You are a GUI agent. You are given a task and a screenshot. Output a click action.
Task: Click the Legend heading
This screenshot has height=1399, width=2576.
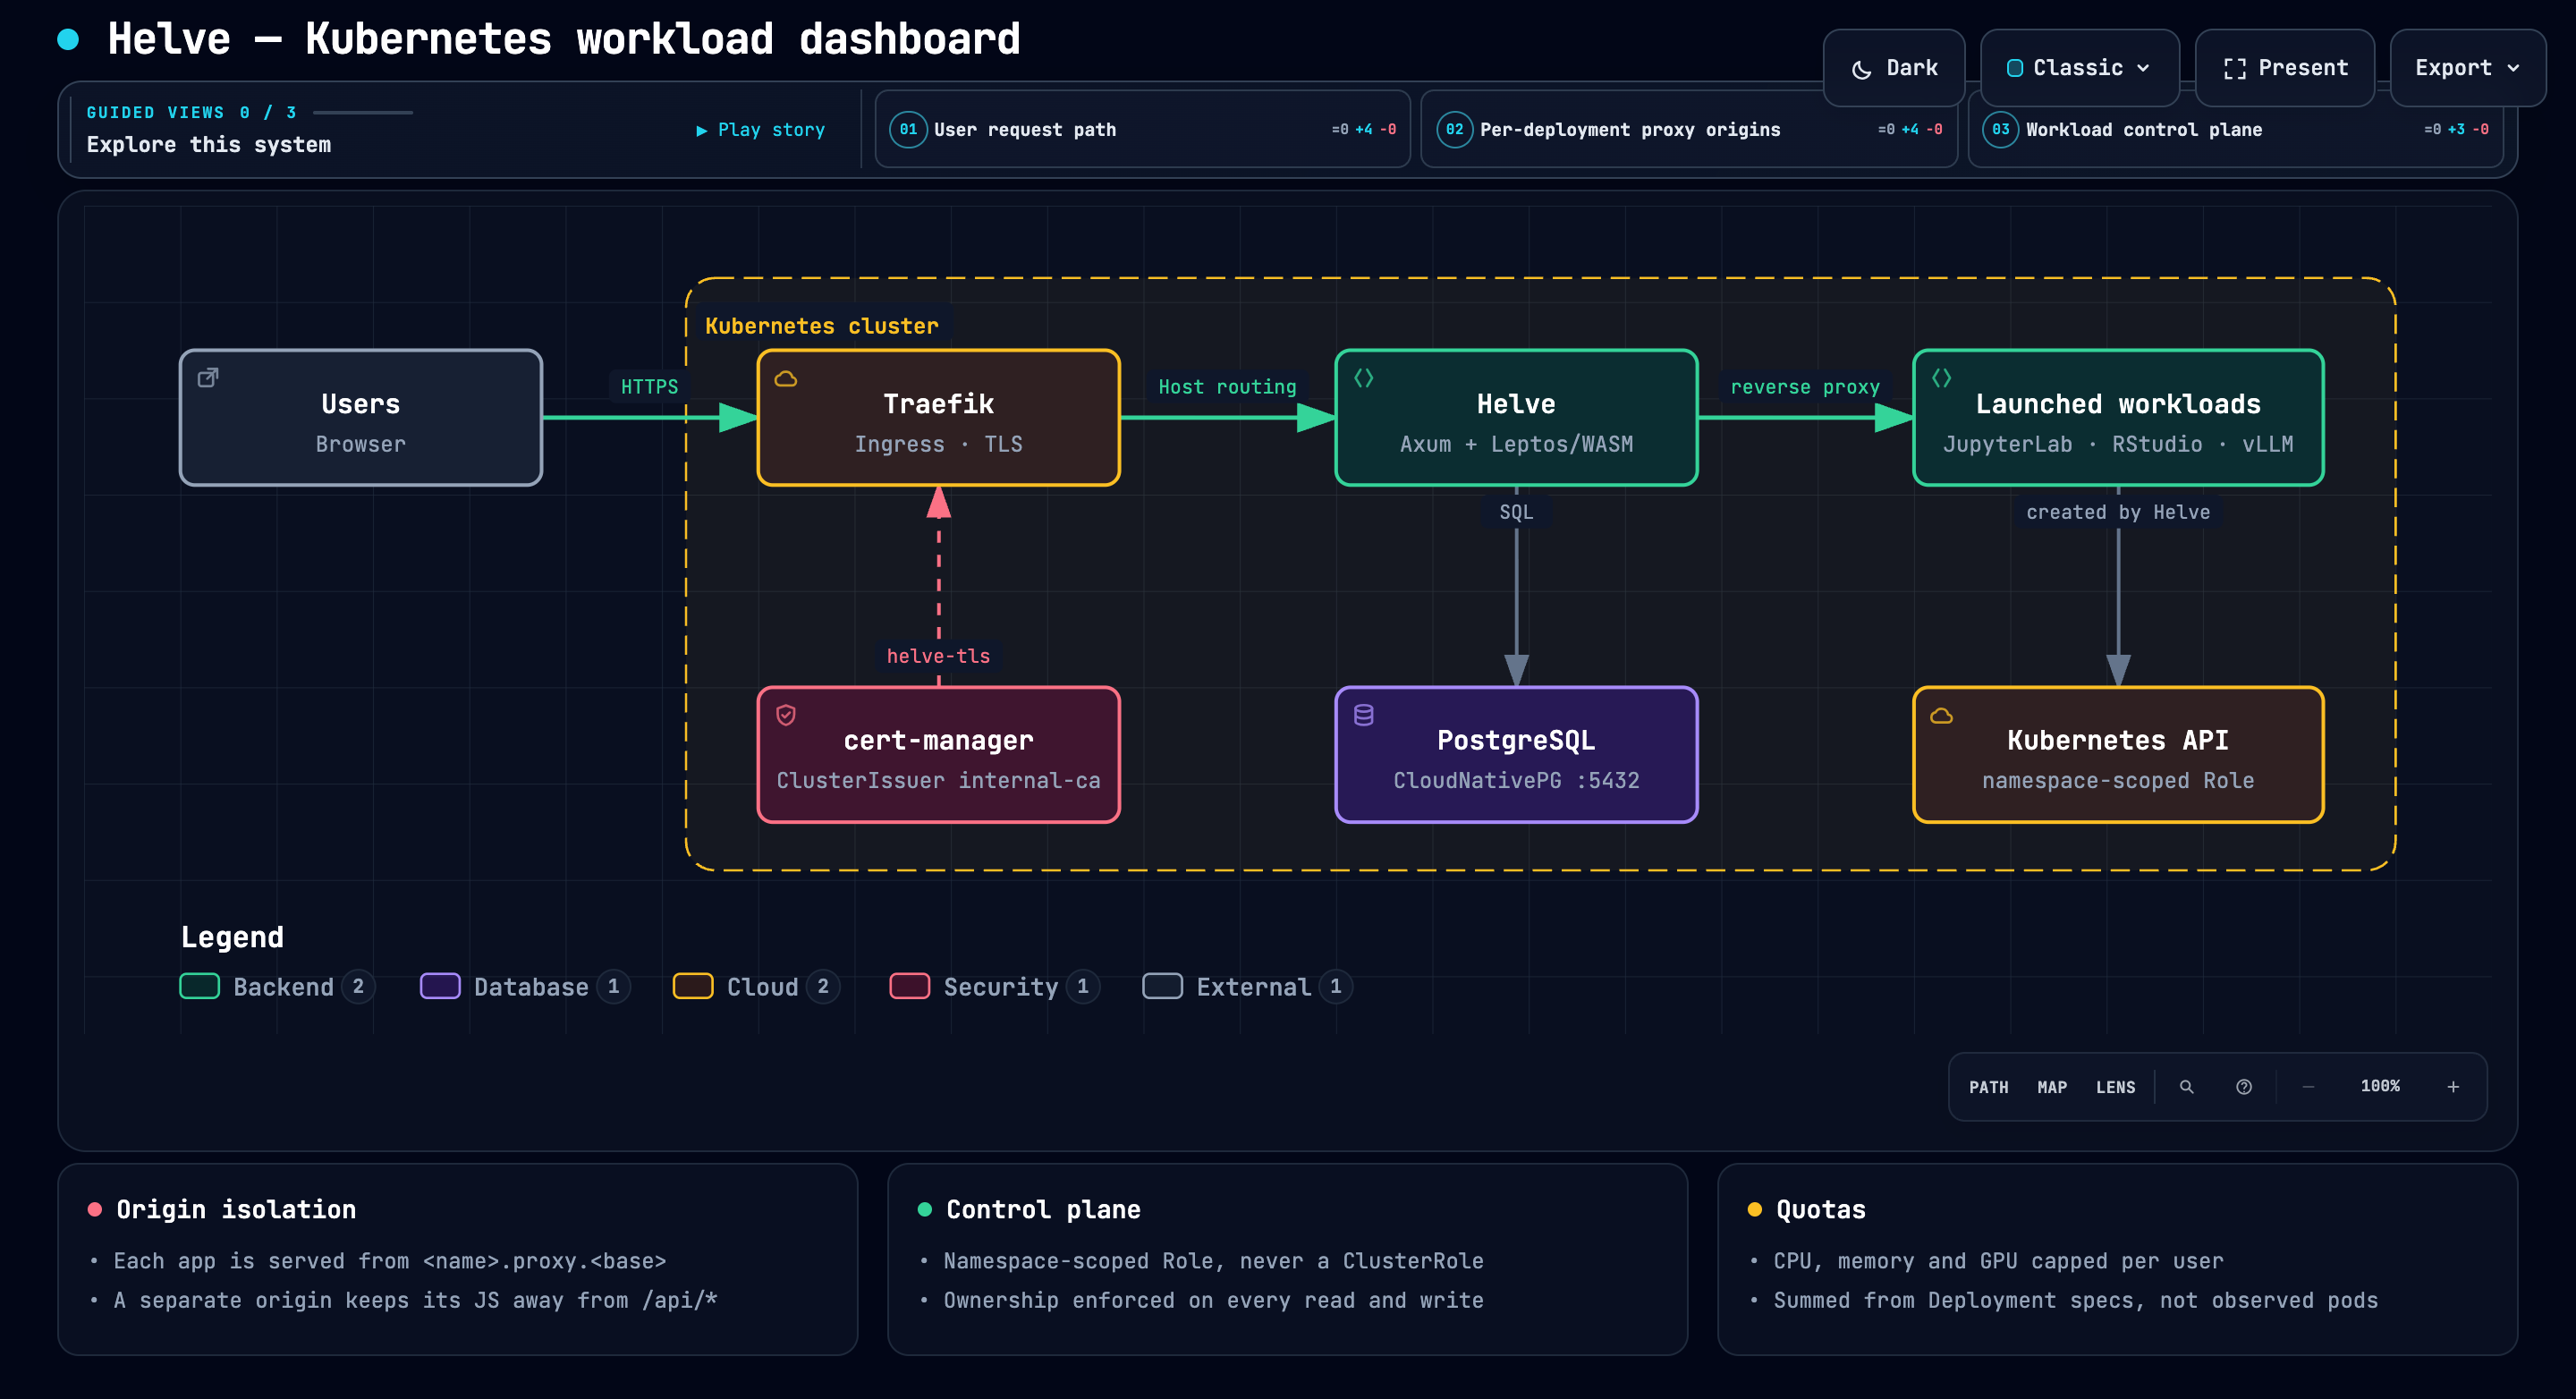(x=232, y=937)
